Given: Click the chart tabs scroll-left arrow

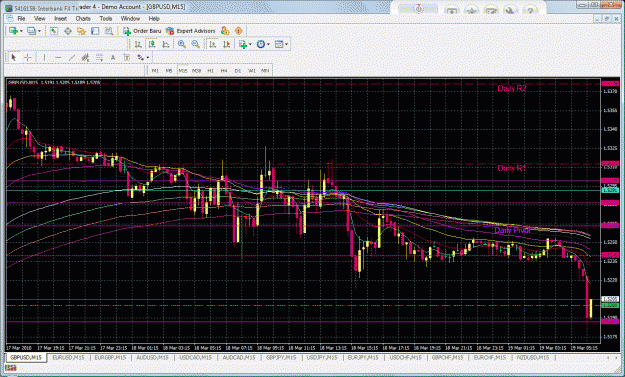Looking at the screenshot, I should (608, 358).
